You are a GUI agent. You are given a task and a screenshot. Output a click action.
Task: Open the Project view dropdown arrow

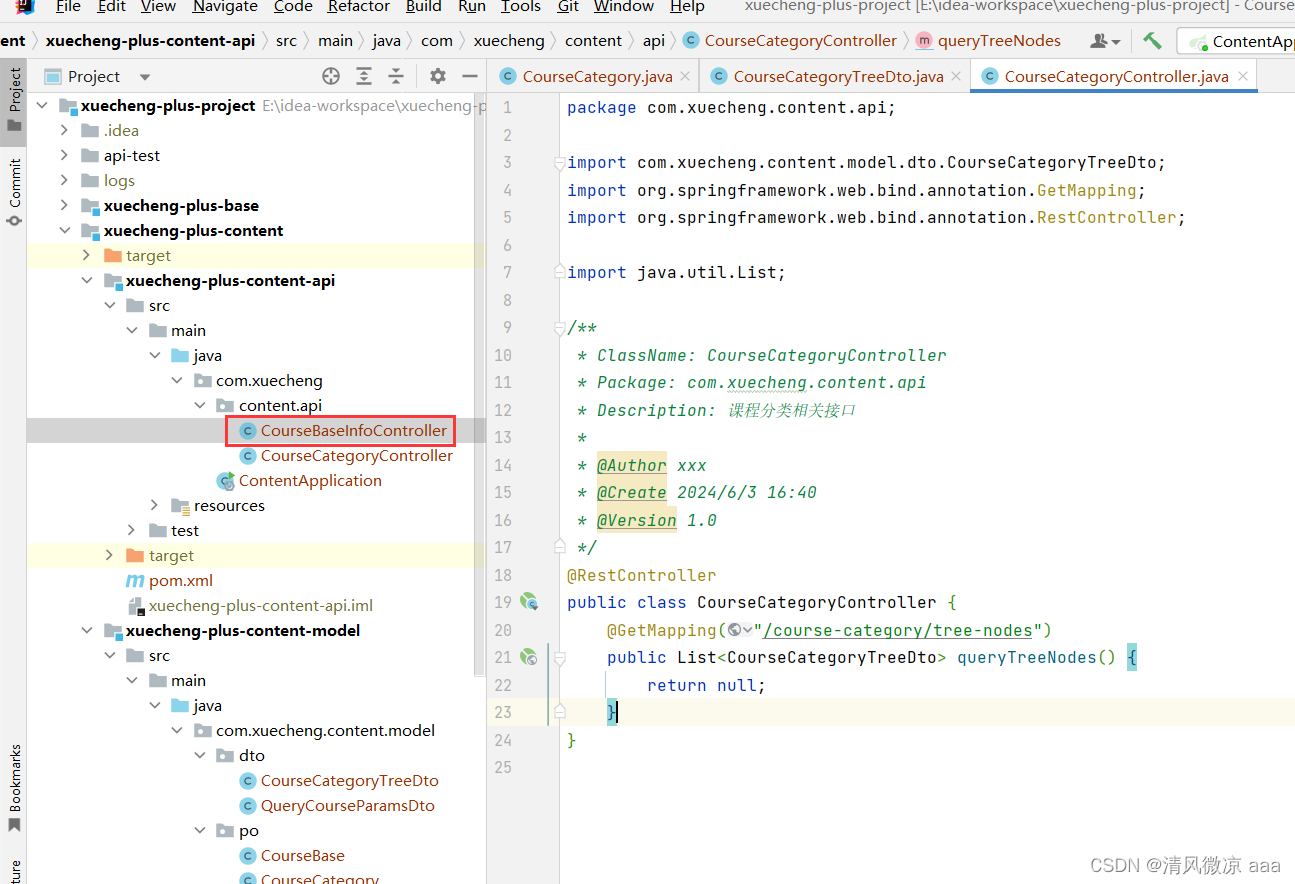[x=145, y=77]
